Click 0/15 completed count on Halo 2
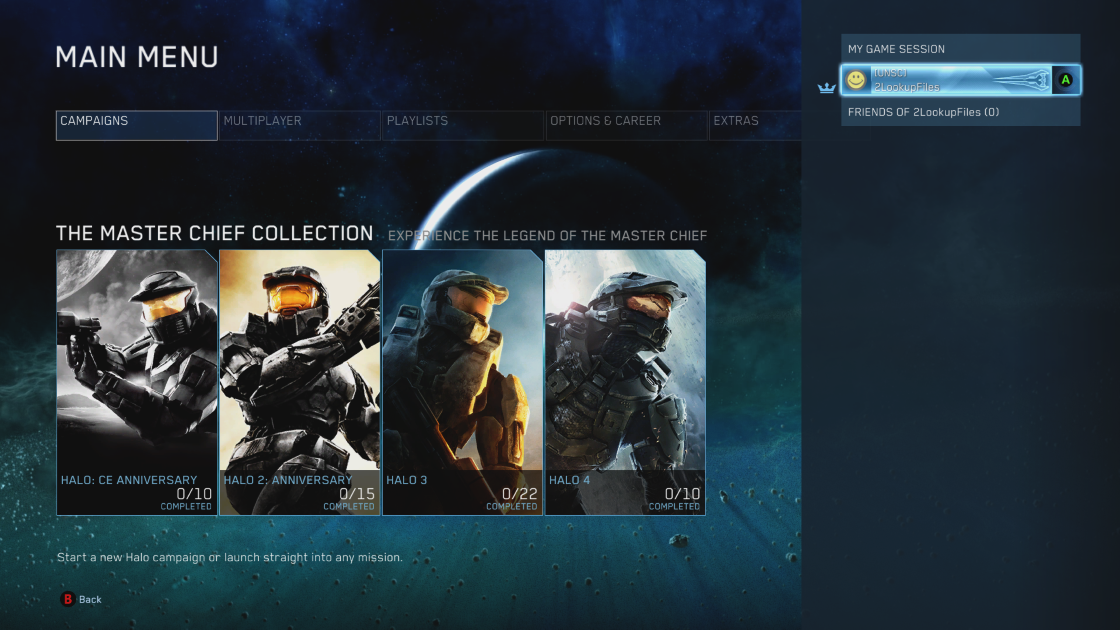1120x630 pixels. coord(356,494)
